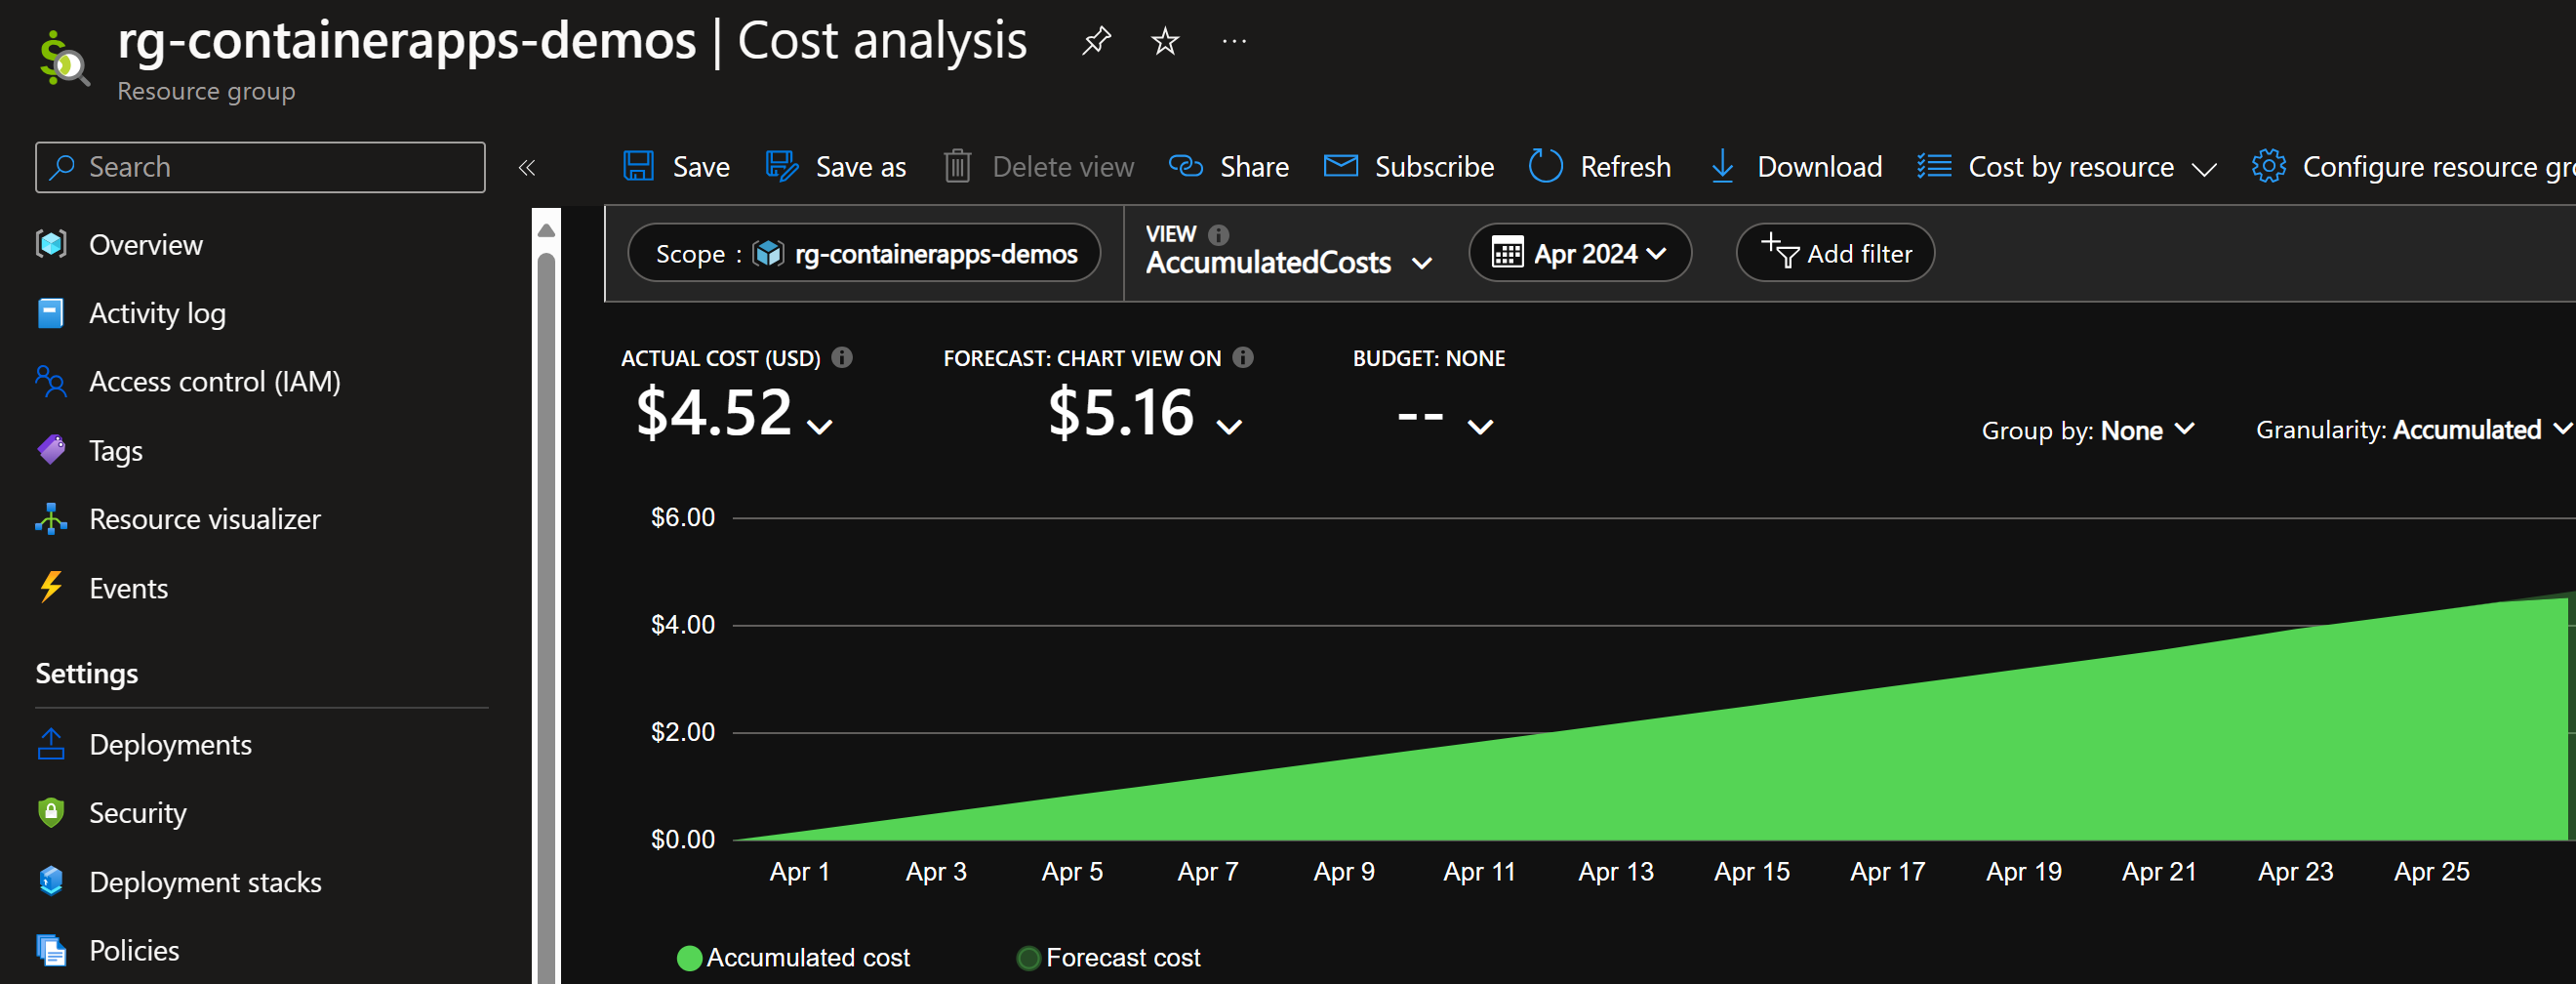Image resolution: width=2576 pixels, height=984 pixels.
Task: Click the Refresh toolbar label
Action: coord(1625,167)
